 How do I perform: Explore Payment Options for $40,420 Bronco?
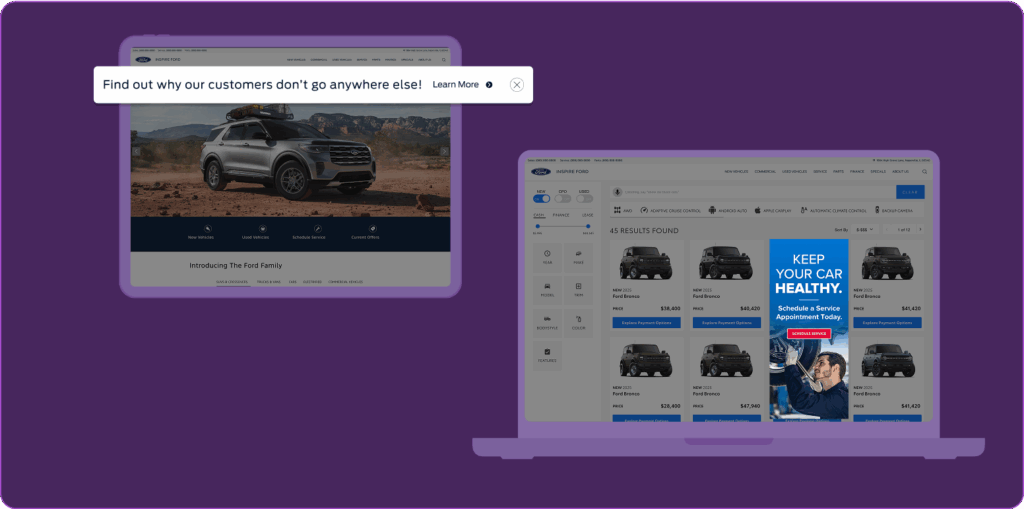(x=726, y=323)
